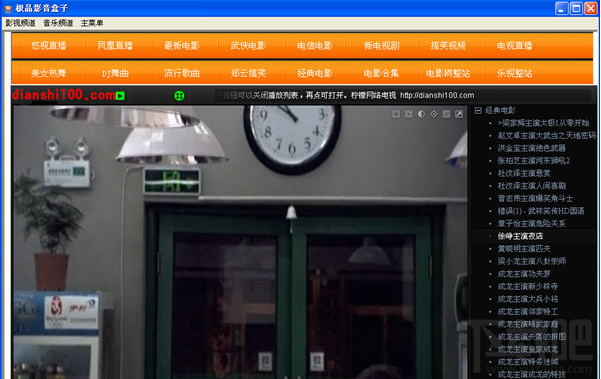601x379 pixels.
Task: Click the diamond target icon over video
Action: coord(434,114)
